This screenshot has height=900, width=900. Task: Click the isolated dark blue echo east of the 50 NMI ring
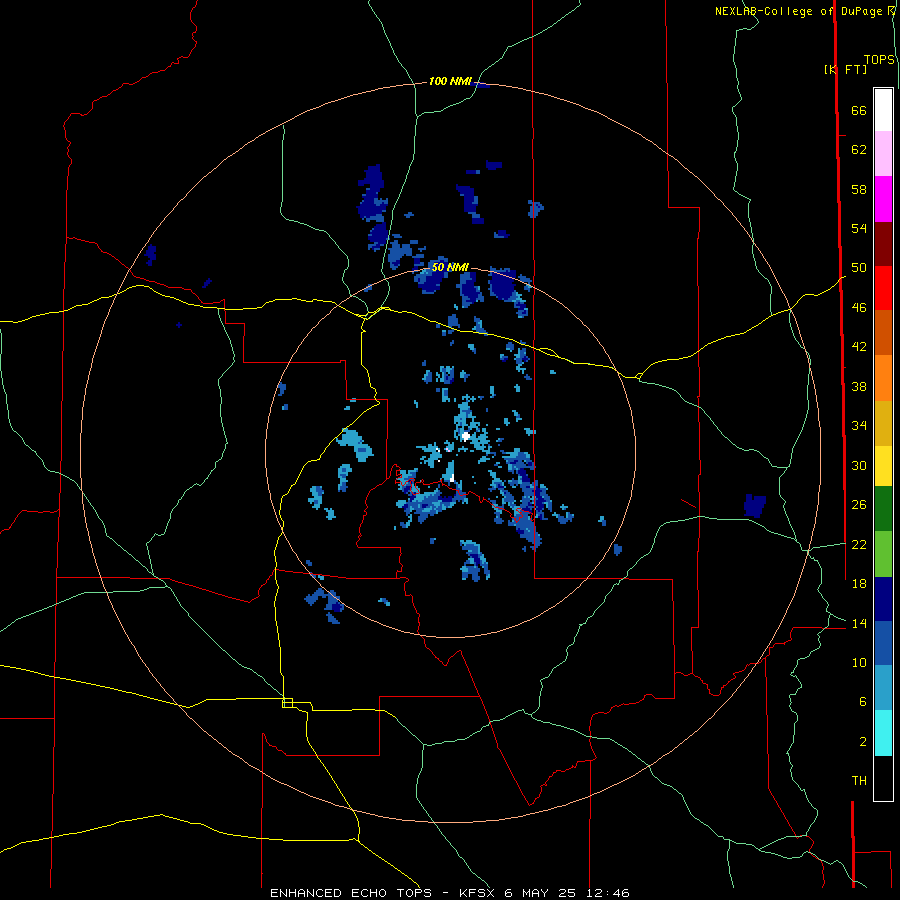(x=754, y=505)
